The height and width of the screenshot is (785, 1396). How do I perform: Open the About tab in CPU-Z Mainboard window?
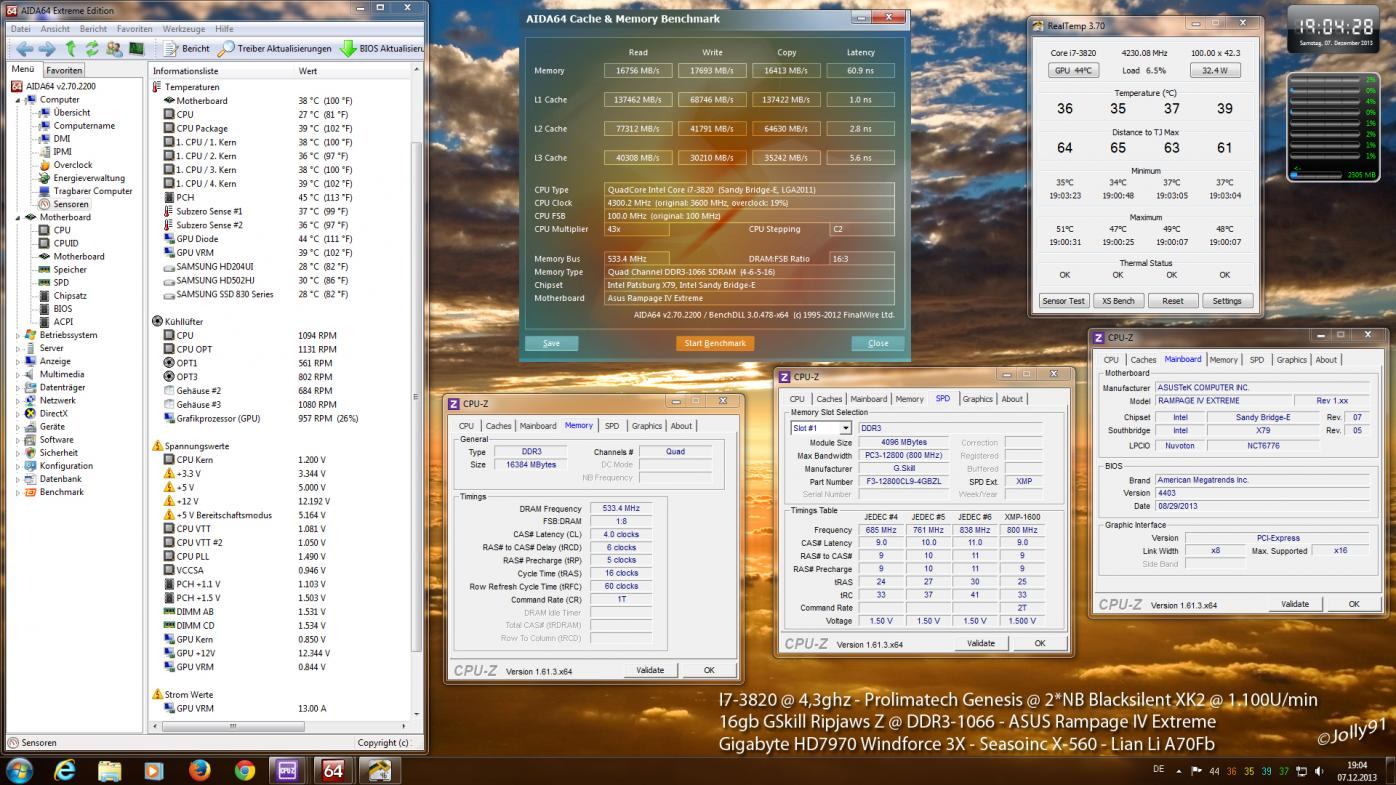pyautogui.click(x=1326, y=359)
